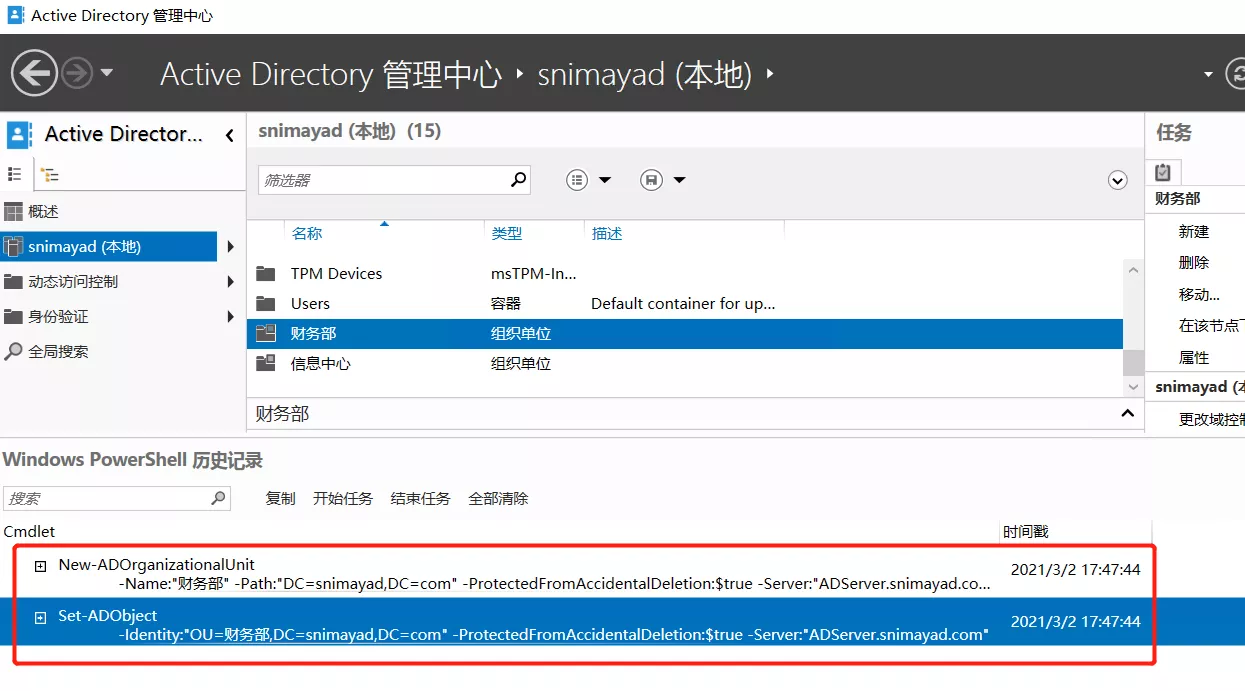Expand the 动态访问控制 submenu arrow
The image size is (1245, 691).
pyautogui.click(x=231, y=282)
